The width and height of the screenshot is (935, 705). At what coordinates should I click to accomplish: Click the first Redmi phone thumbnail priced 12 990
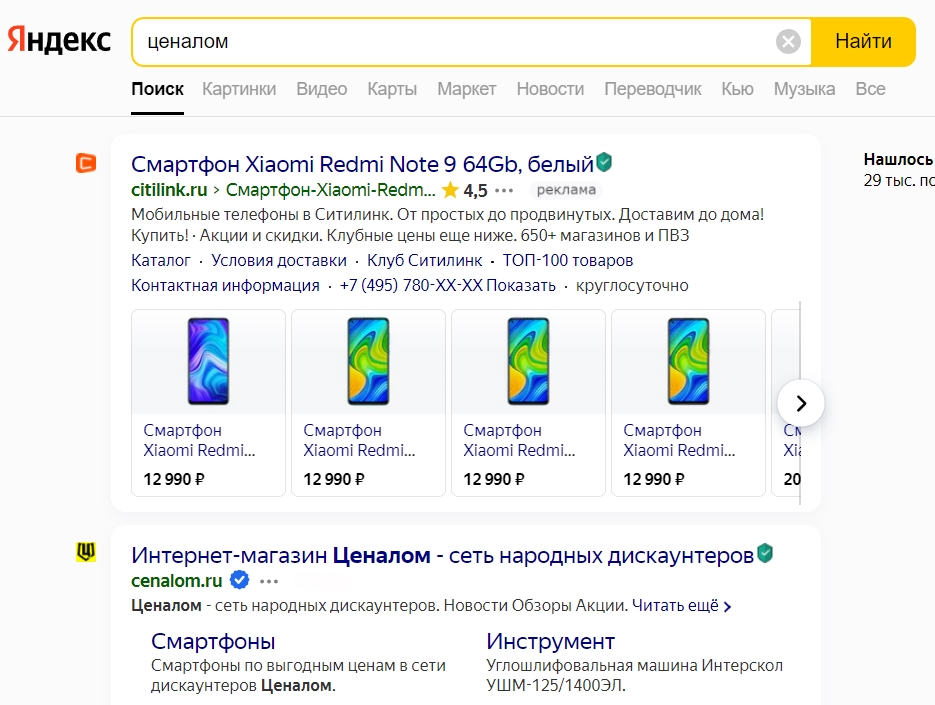tap(208, 361)
